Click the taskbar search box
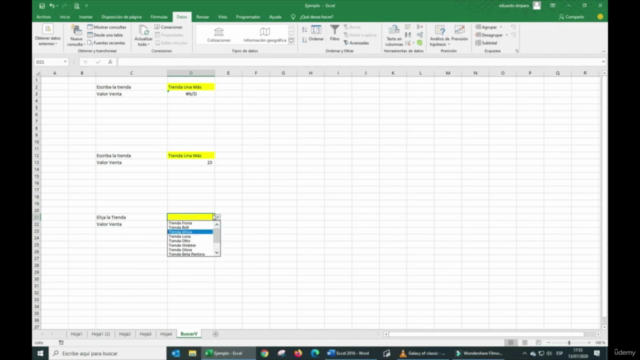 point(107,353)
